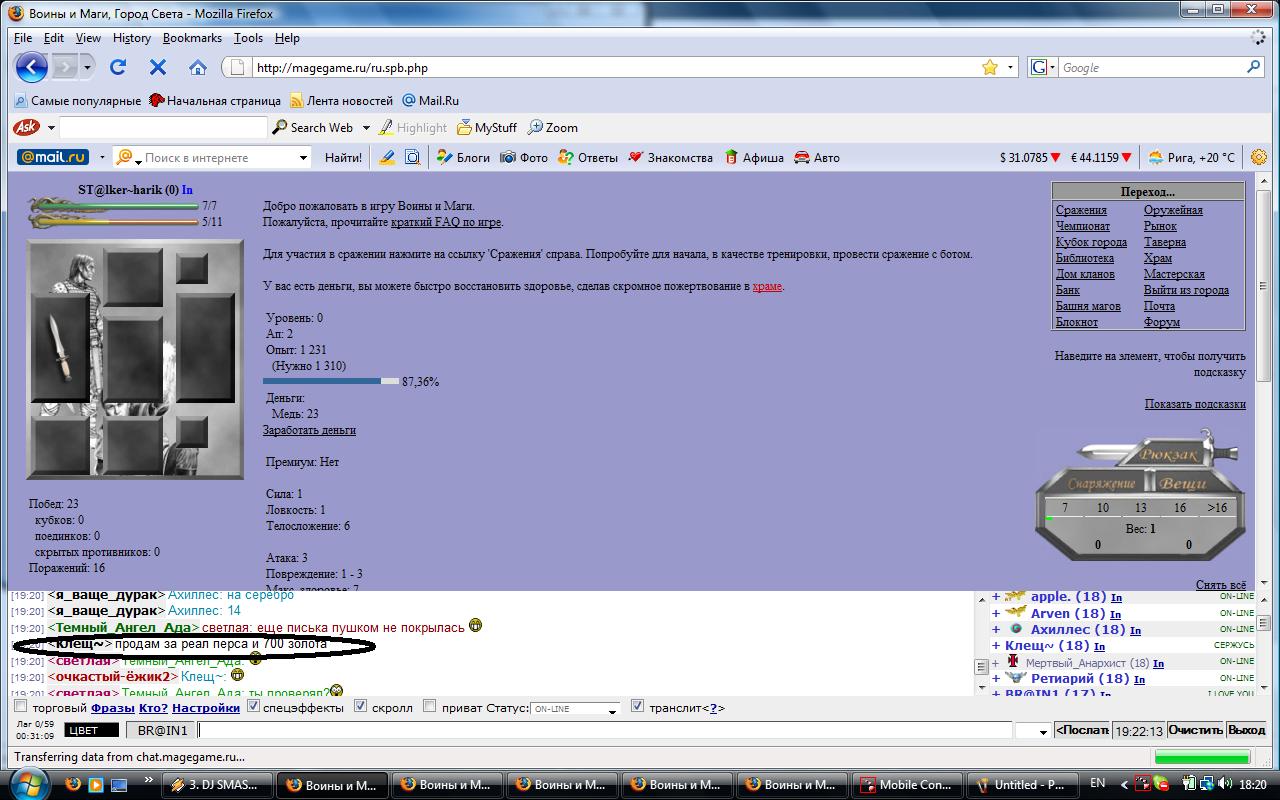Reload the page with the refresh icon
The image size is (1280, 800).
pyautogui.click(x=118, y=67)
